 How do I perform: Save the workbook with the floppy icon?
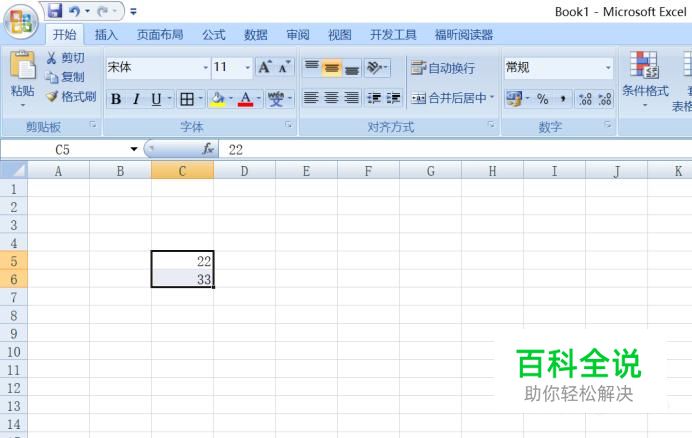coord(55,11)
